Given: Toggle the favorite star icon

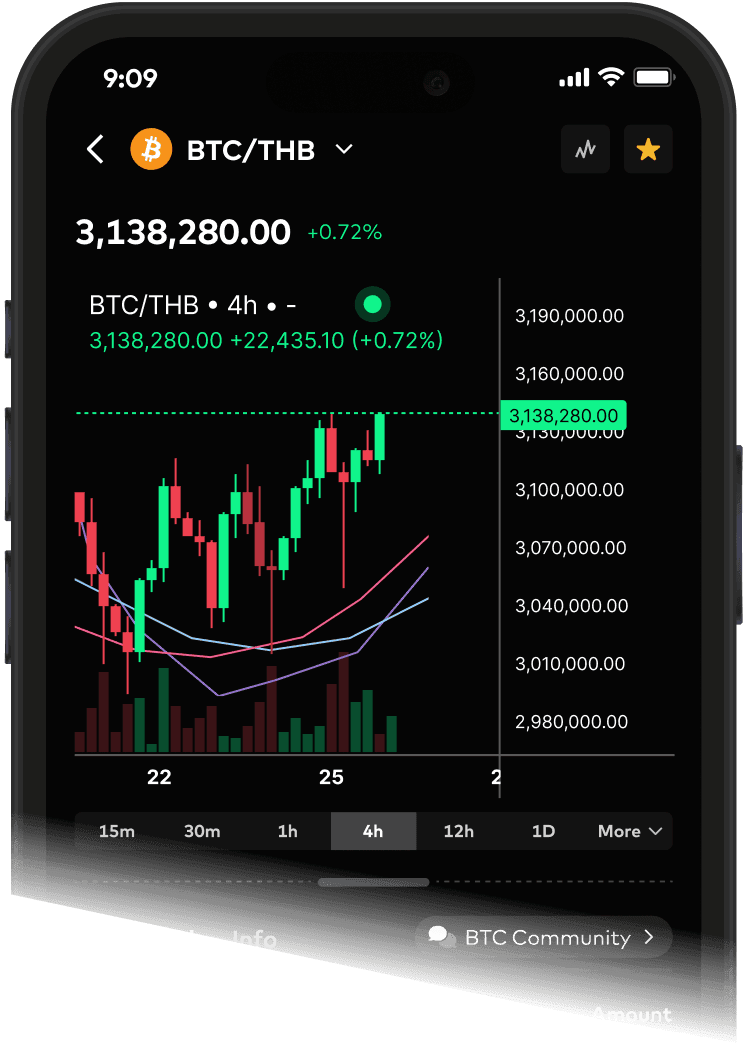Looking at the screenshot, I should tap(648, 149).
